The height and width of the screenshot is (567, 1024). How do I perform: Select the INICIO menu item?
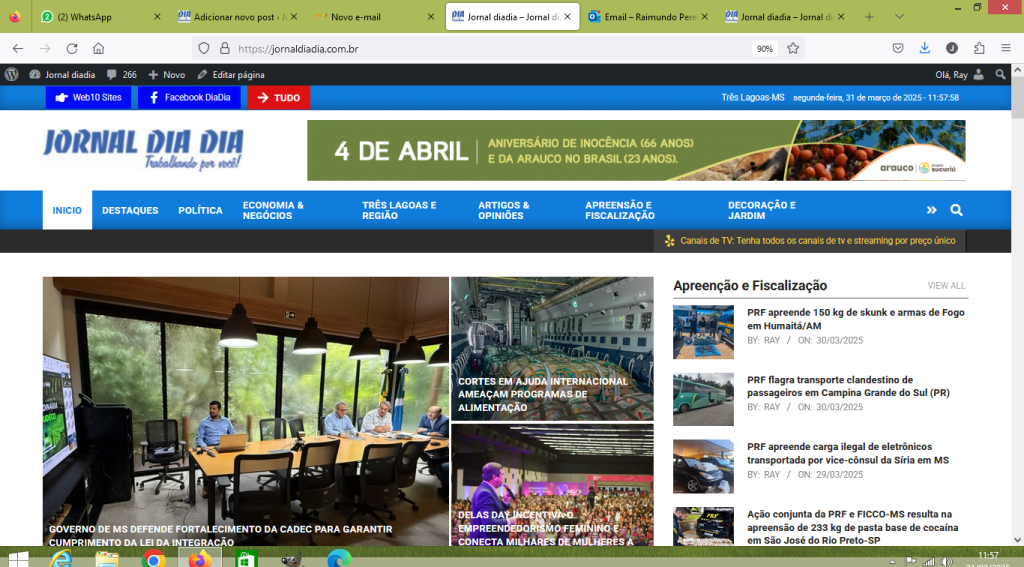click(67, 210)
